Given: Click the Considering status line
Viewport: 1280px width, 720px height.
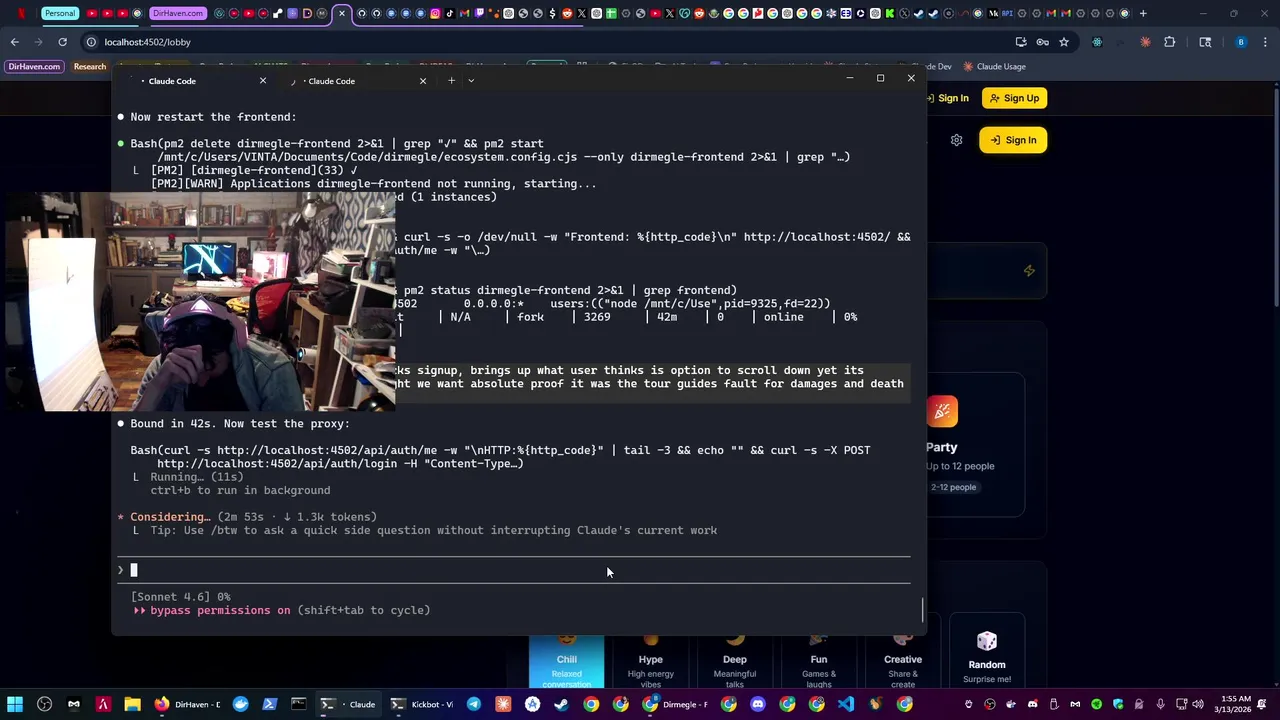Looking at the screenshot, I should tap(247, 517).
